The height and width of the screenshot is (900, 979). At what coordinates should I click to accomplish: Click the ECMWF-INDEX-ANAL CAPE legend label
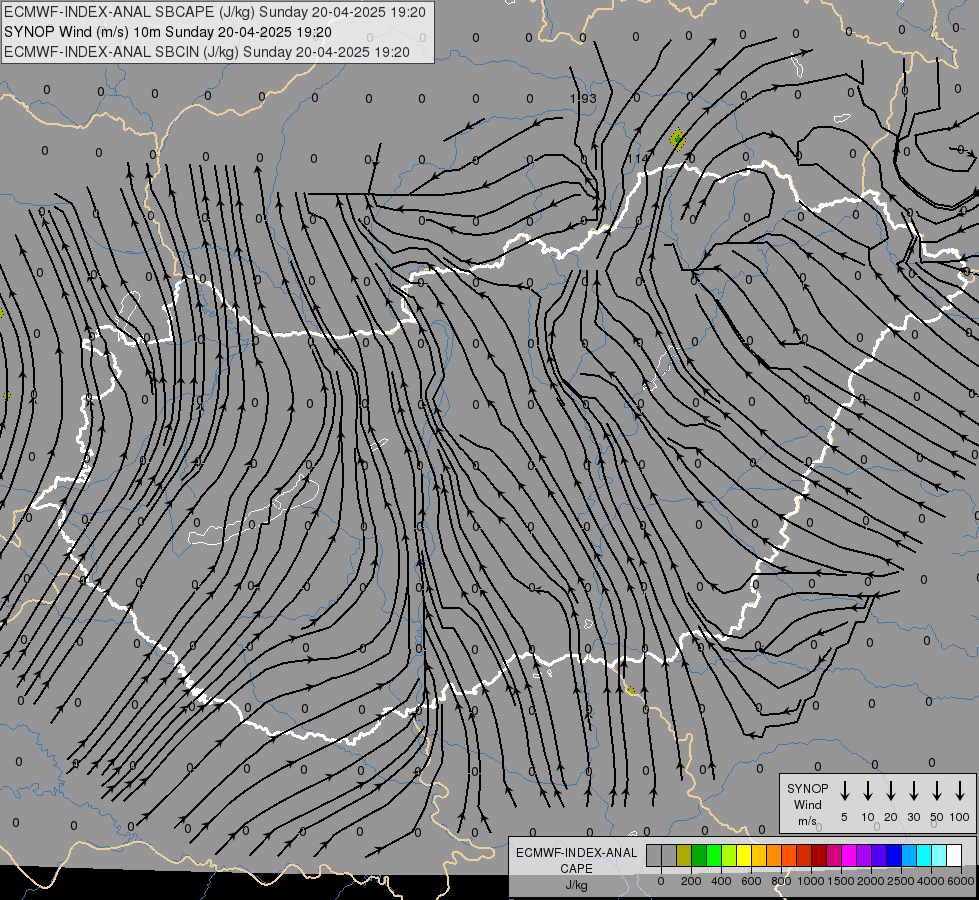(576, 860)
